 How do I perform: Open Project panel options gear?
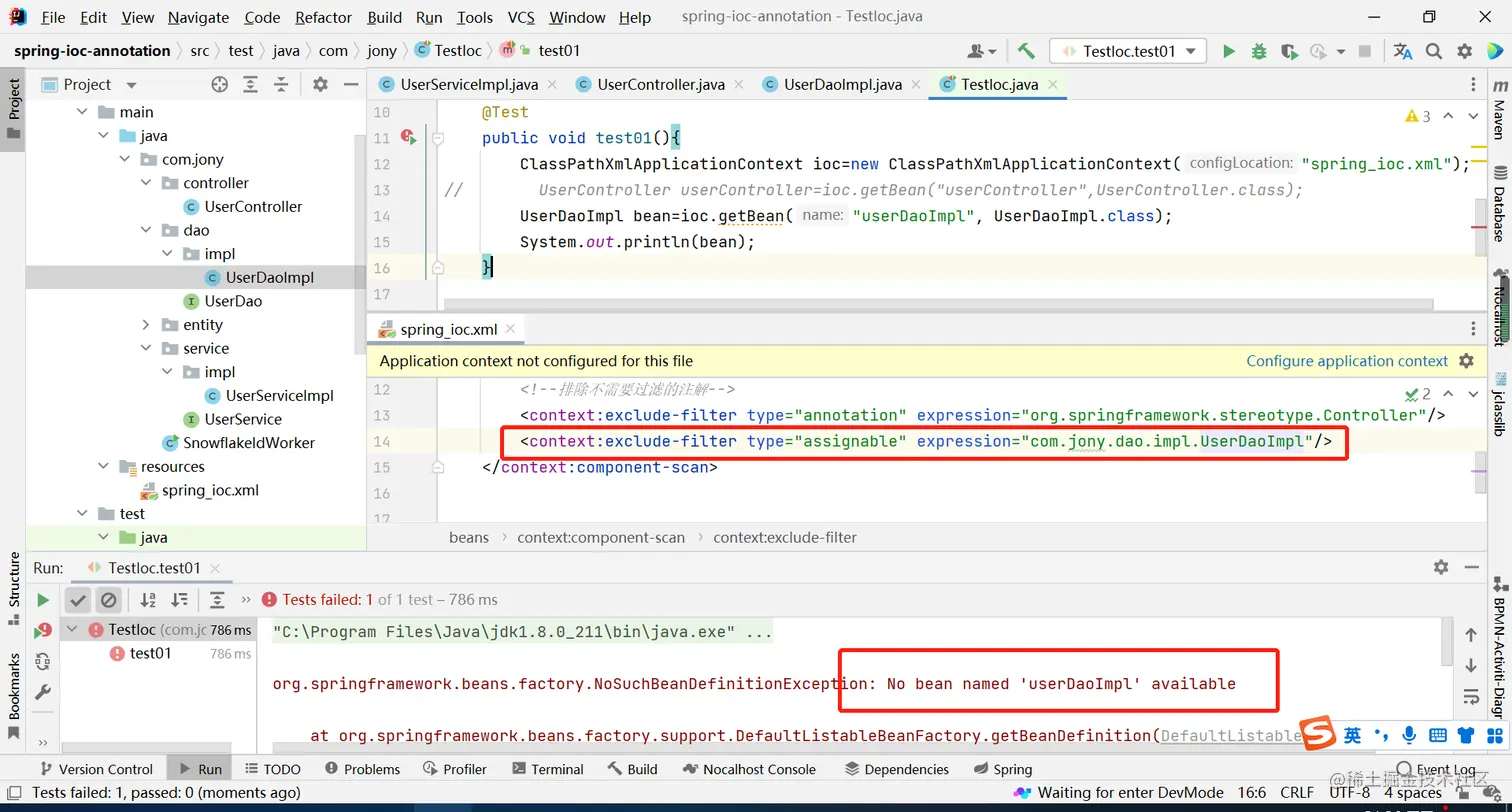click(320, 85)
